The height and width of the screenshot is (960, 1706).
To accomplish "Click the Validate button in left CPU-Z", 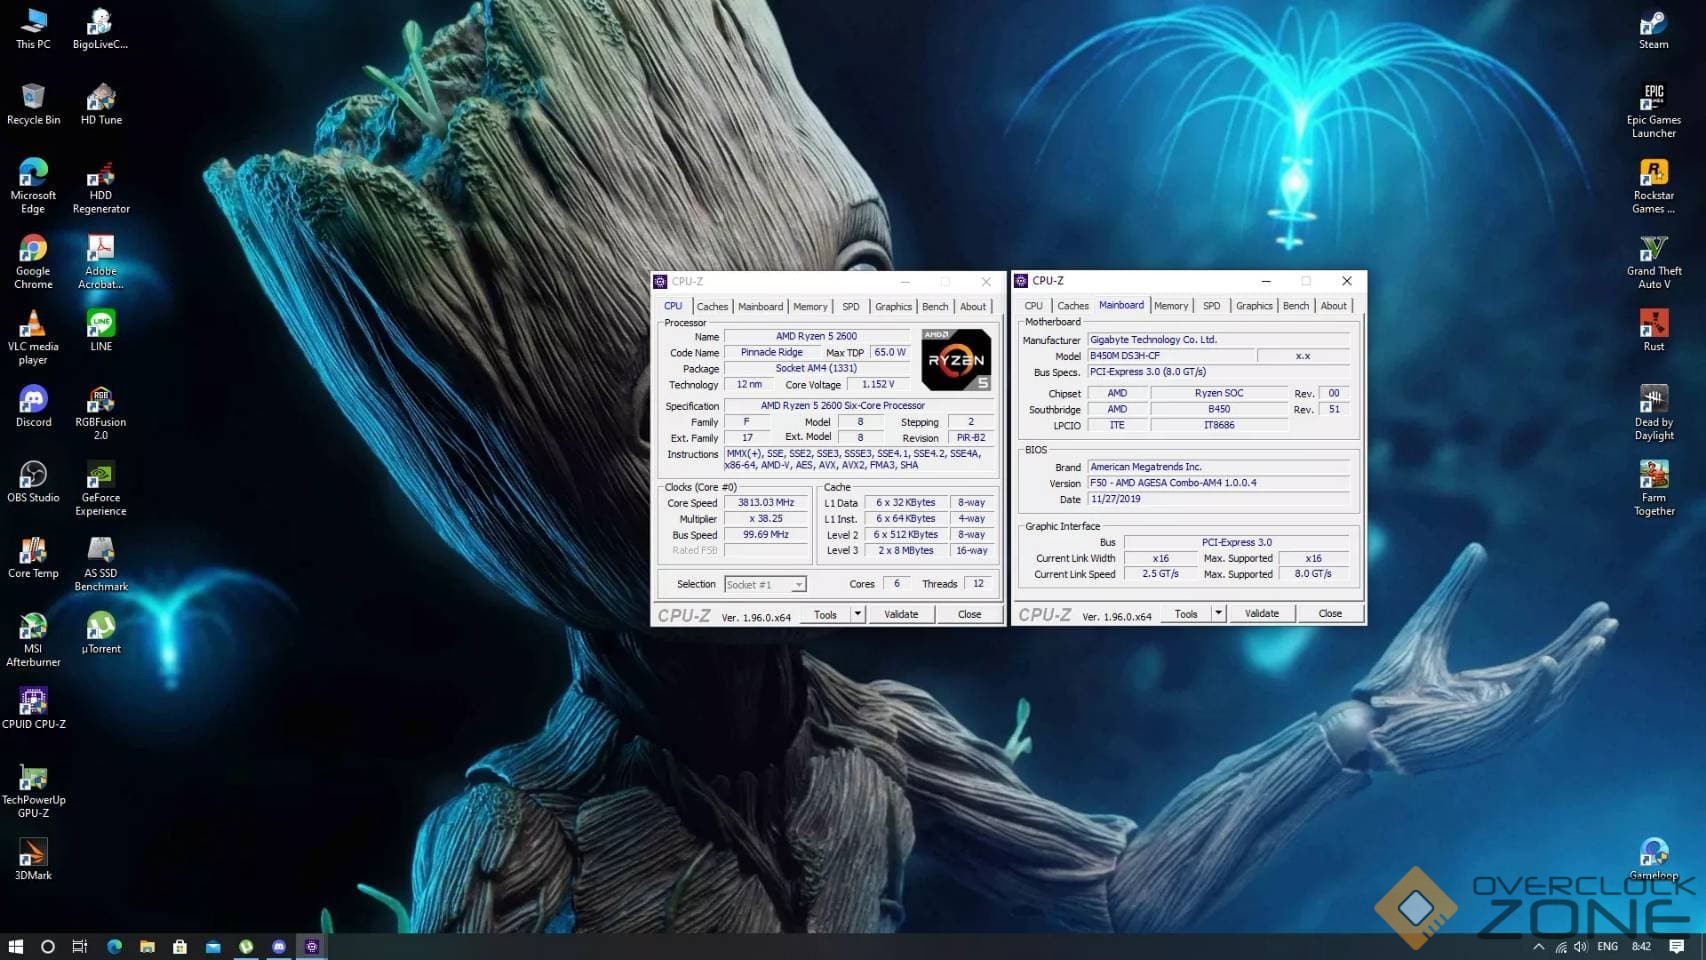I will click(900, 614).
